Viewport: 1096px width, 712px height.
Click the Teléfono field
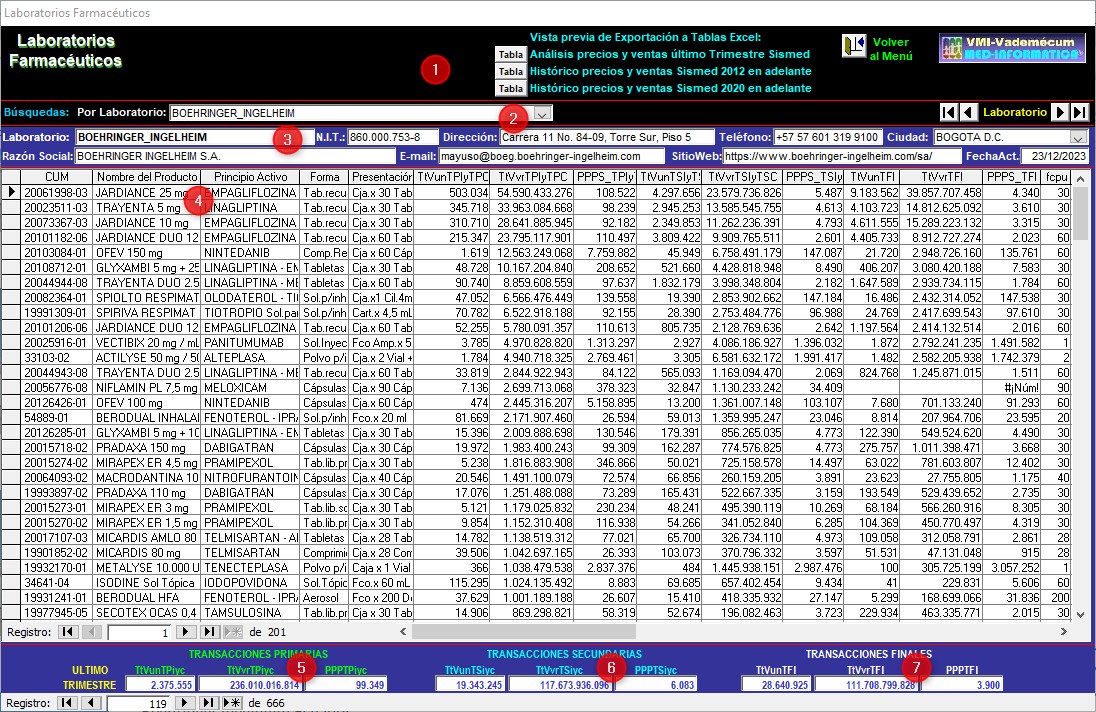tap(828, 138)
